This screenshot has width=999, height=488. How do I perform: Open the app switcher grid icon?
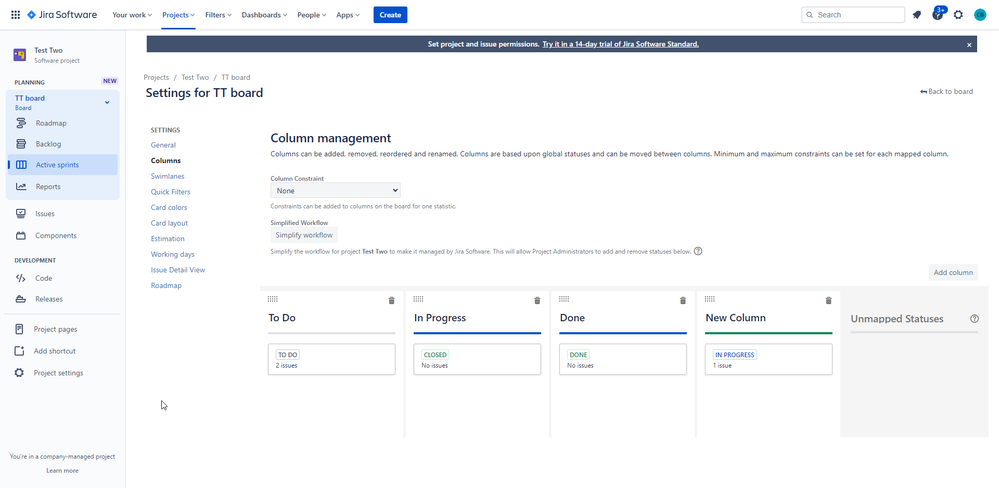pos(15,15)
